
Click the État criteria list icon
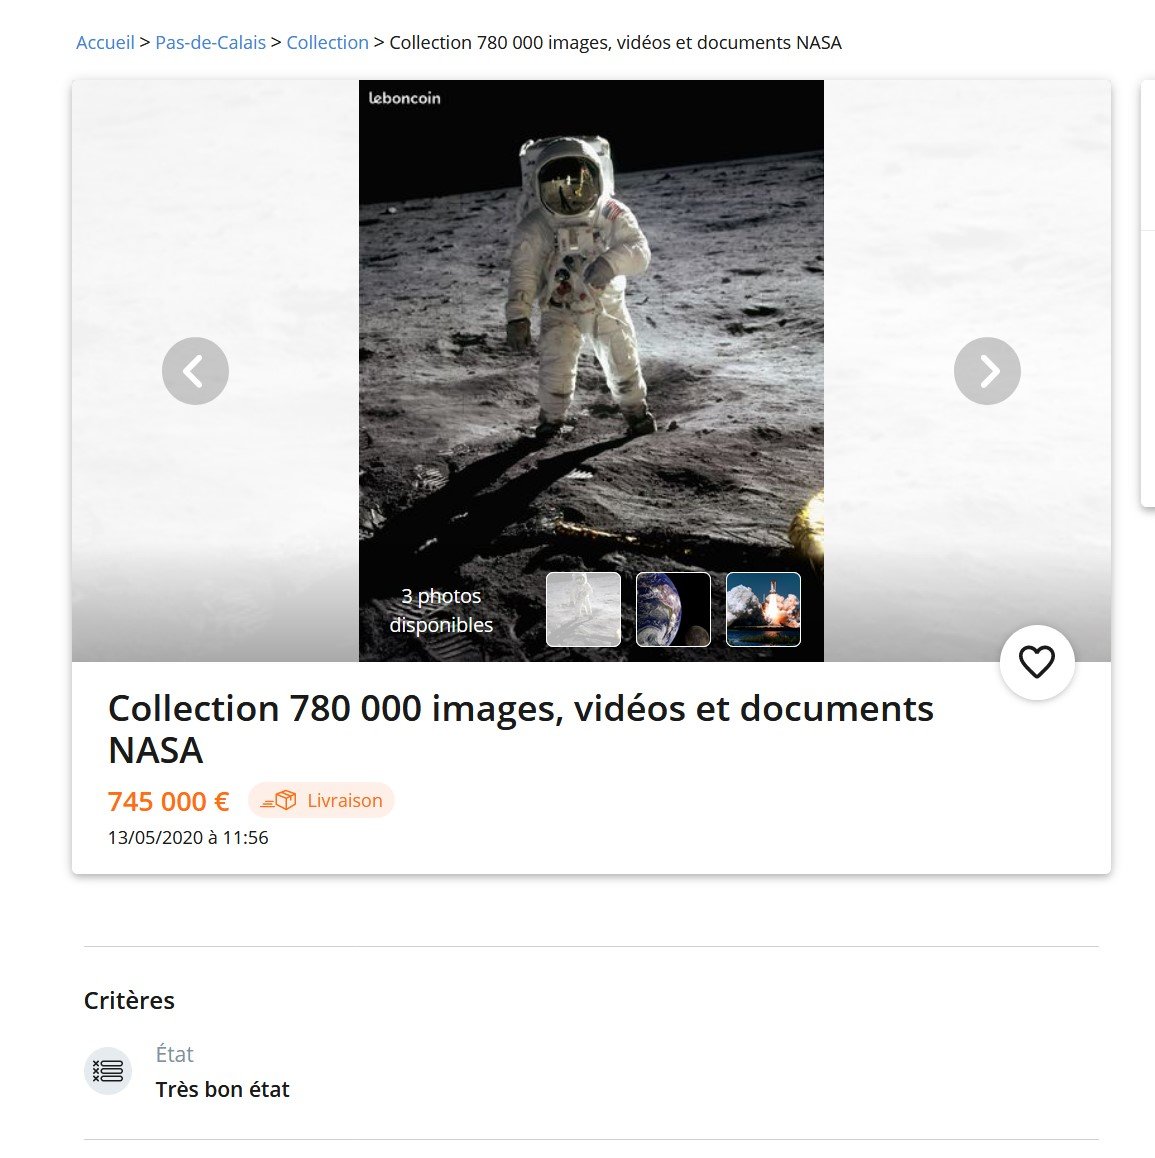click(108, 1070)
